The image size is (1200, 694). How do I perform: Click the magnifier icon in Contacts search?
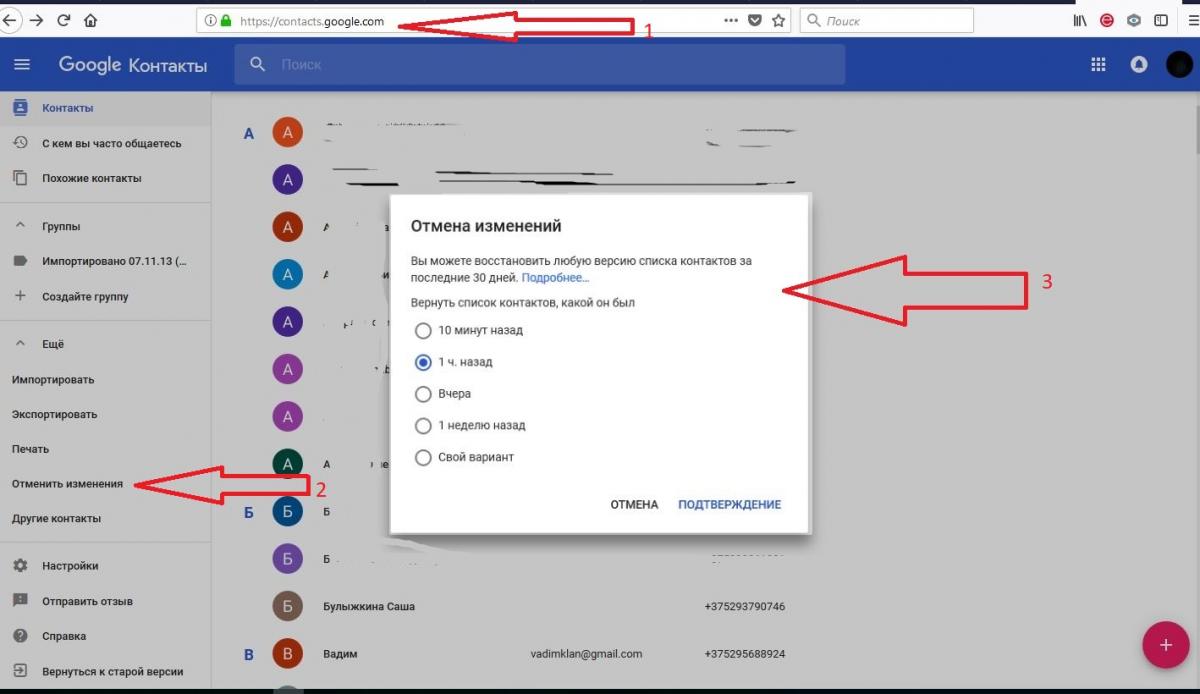[258, 64]
